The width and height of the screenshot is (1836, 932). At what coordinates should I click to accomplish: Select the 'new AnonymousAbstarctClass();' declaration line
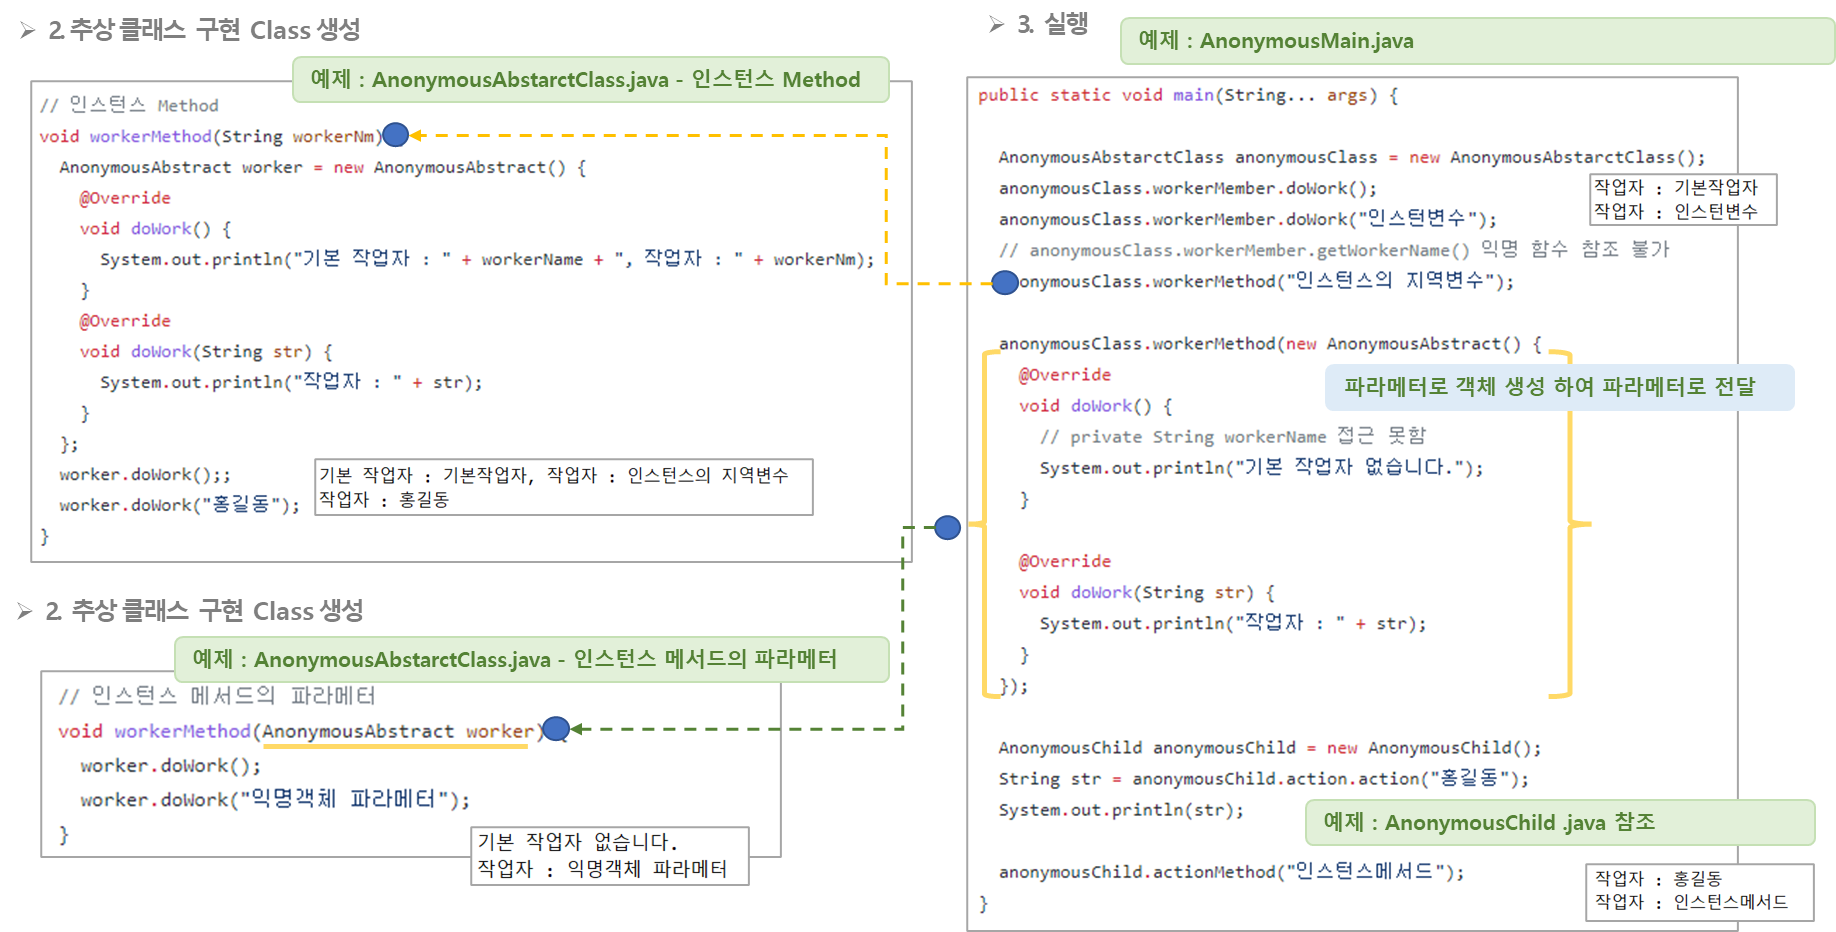1352,157
